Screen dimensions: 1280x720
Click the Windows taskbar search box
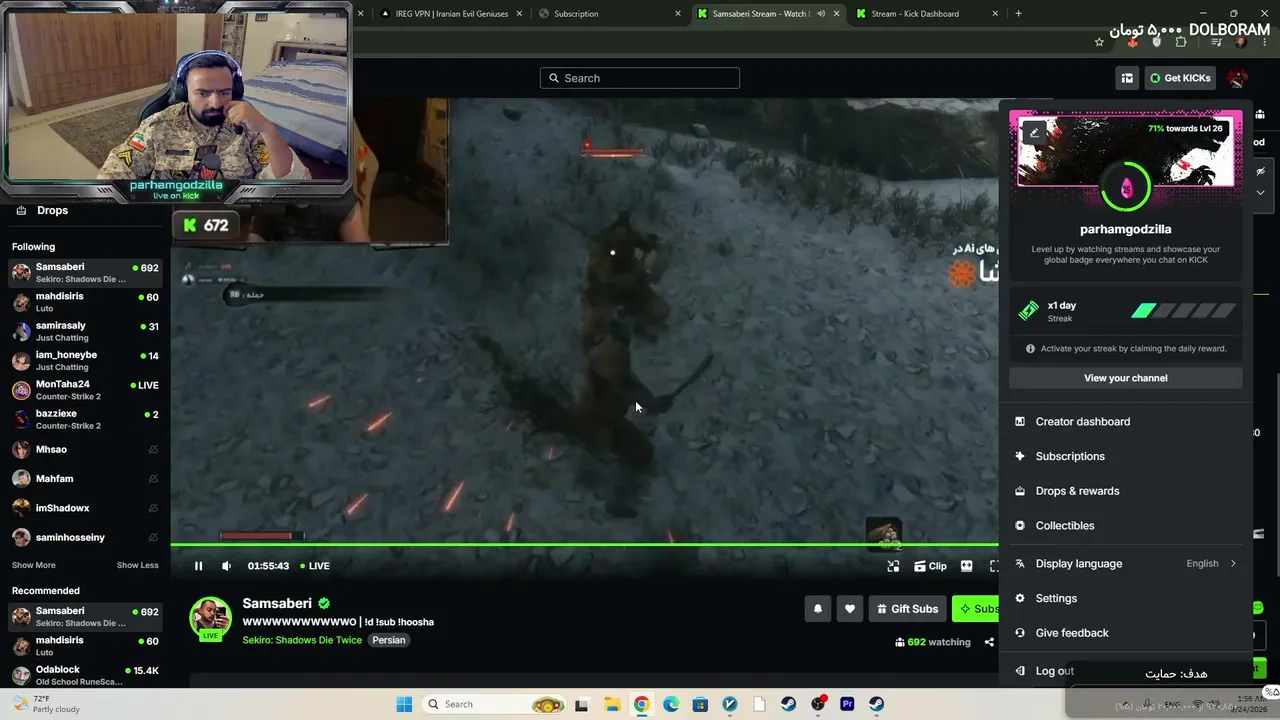tap(495, 704)
